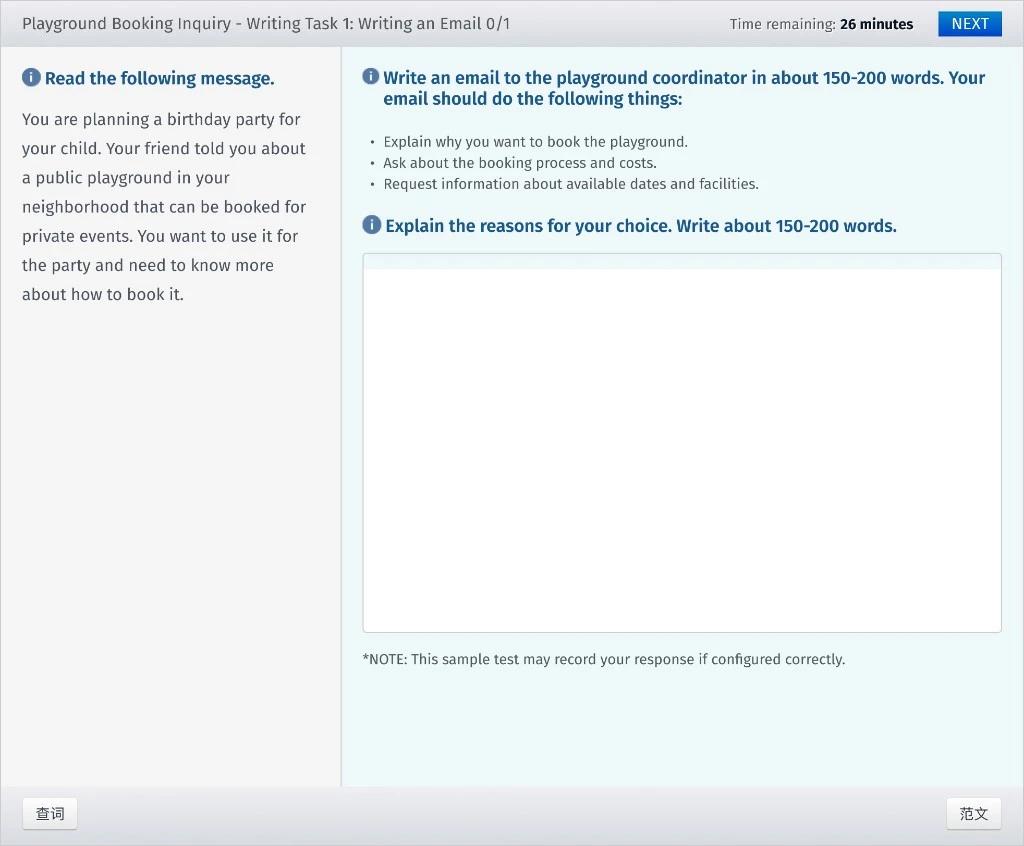This screenshot has width=1024, height=846.
Task: Click inside the email response text area
Action: point(681,450)
